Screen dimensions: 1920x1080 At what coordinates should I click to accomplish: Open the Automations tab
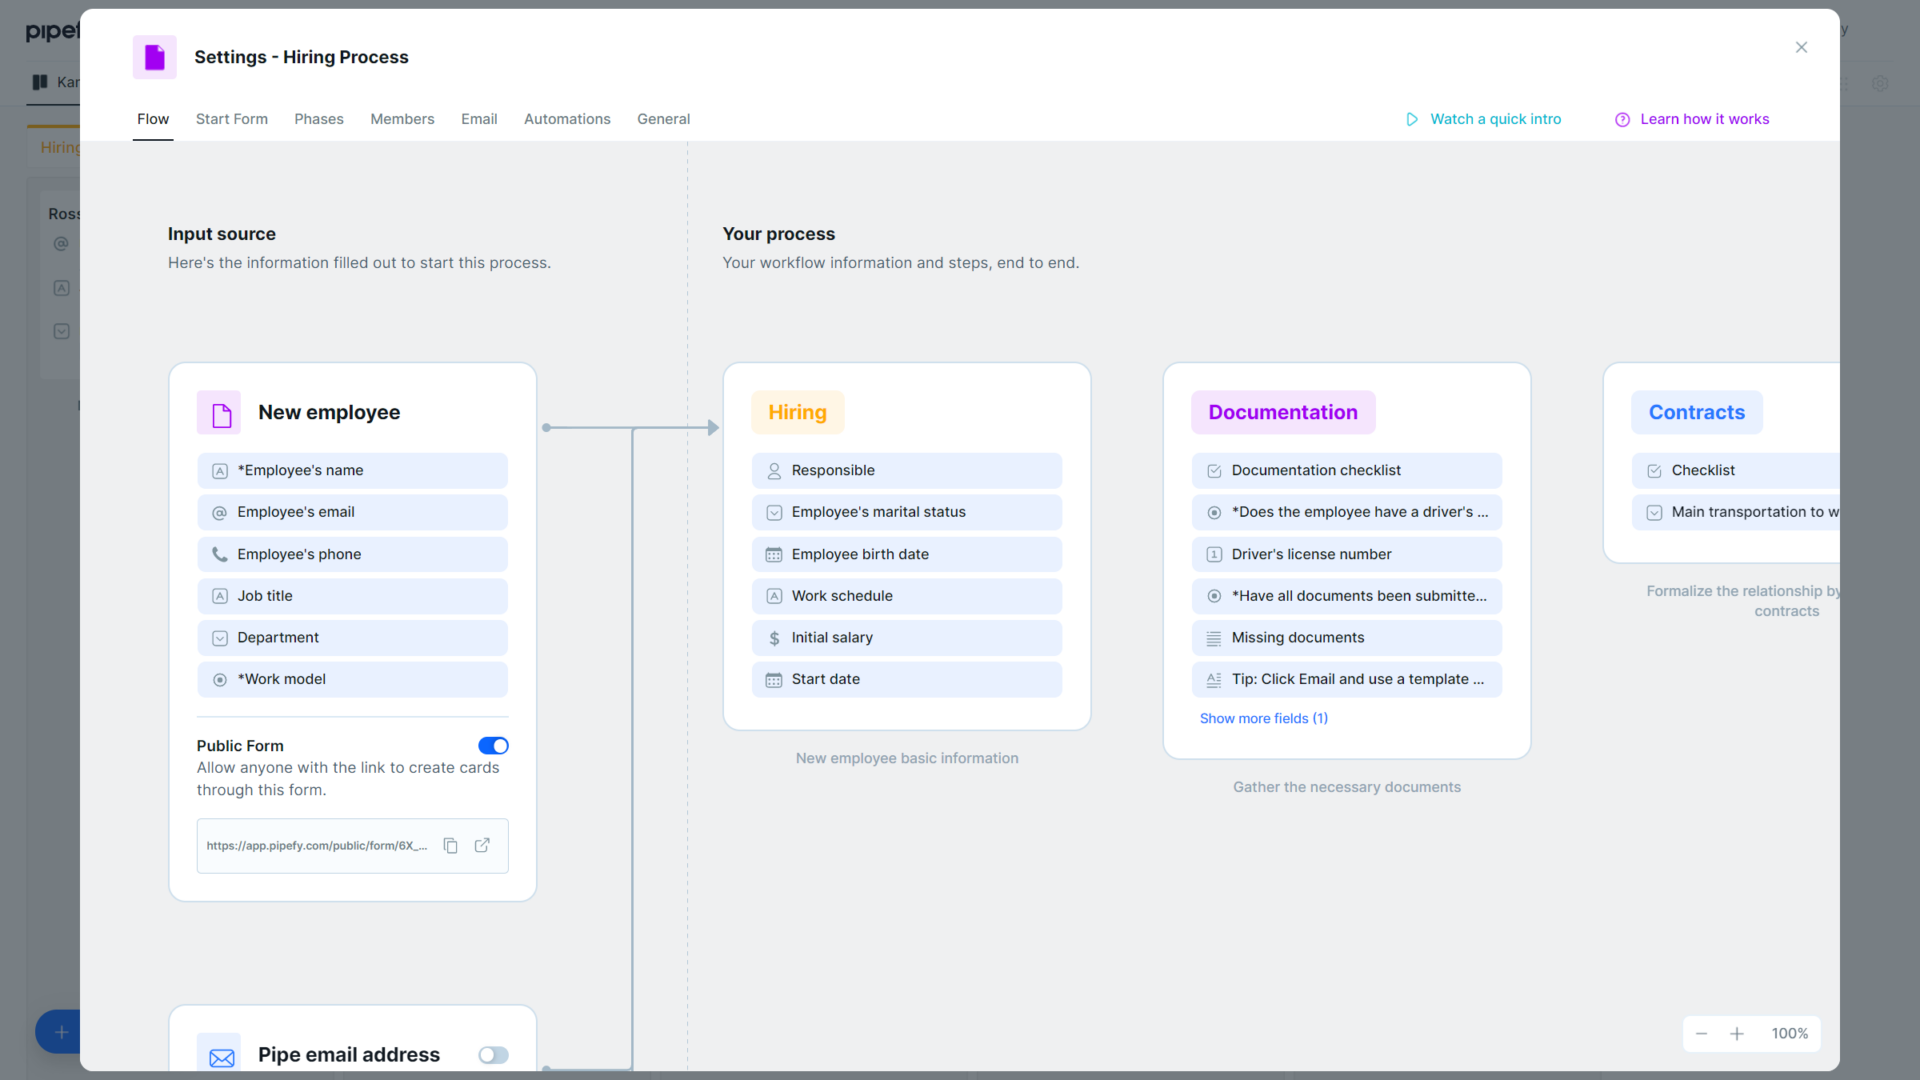(567, 119)
